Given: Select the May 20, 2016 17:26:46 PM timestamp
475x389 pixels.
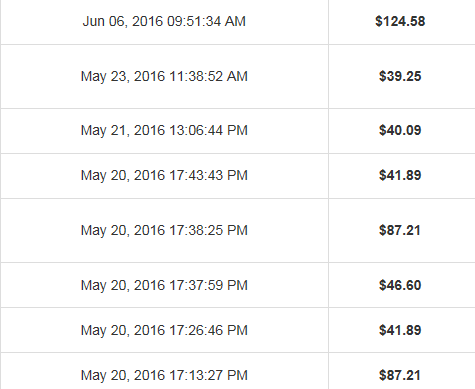Looking at the screenshot, I should click(x=164, y=331).
